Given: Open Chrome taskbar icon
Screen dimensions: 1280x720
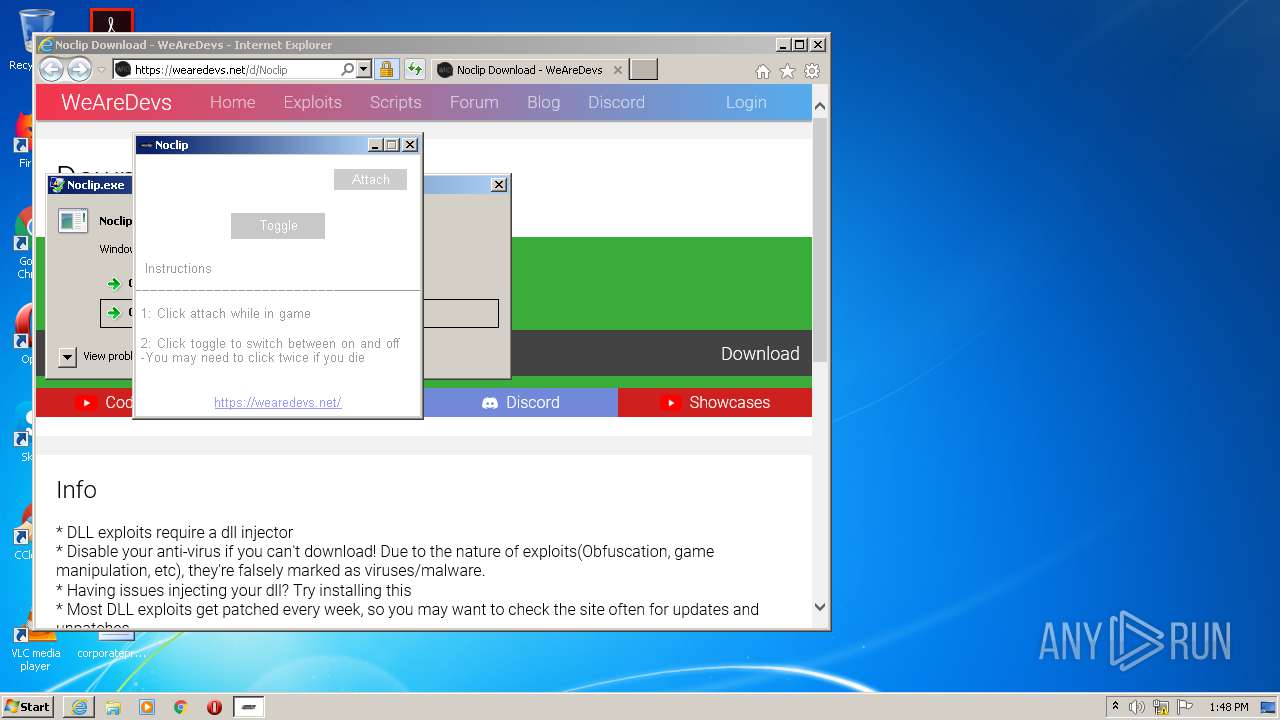Looking at the screenshot, I should click(180, 707).
